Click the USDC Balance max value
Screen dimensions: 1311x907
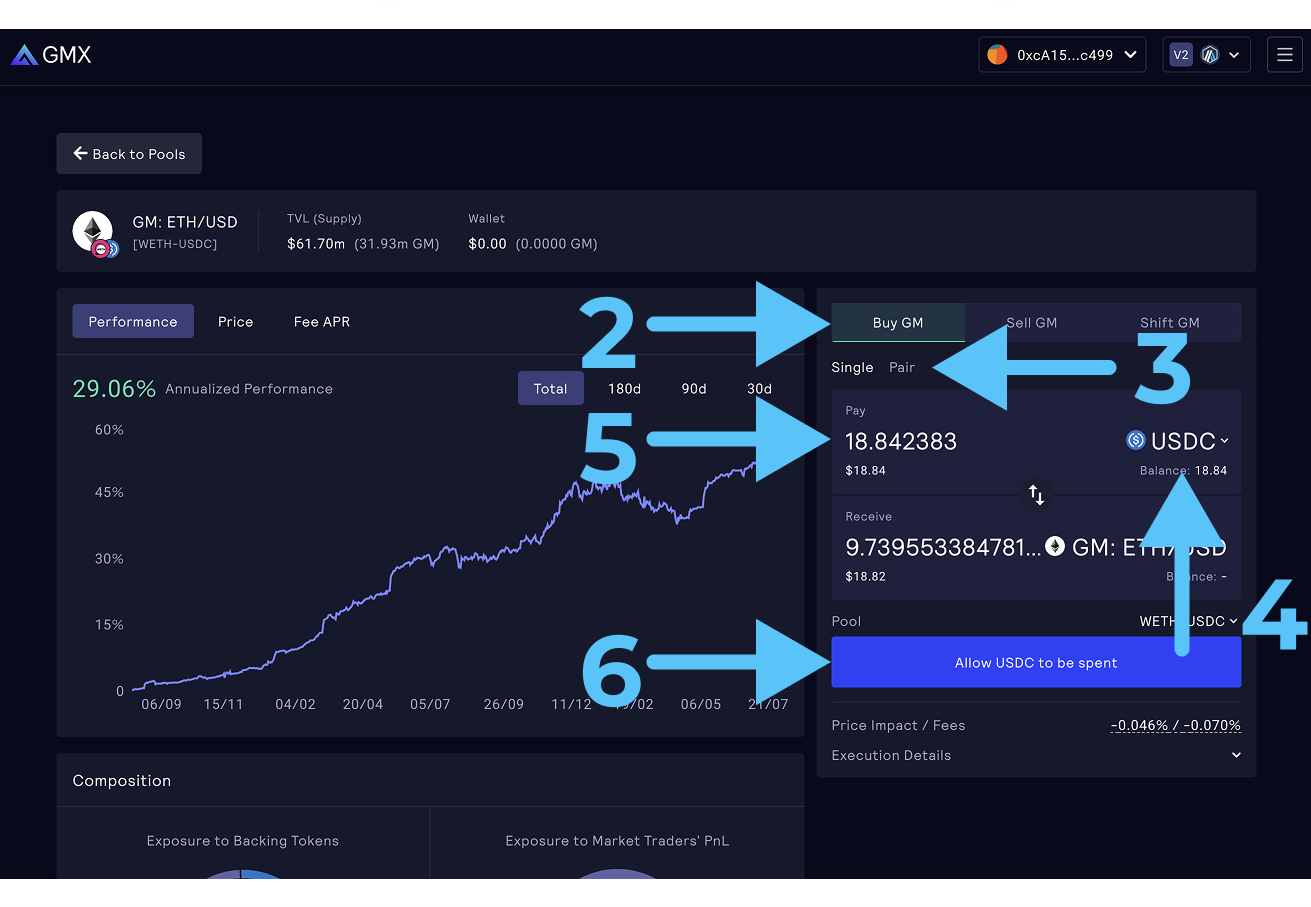(1210, 470)
